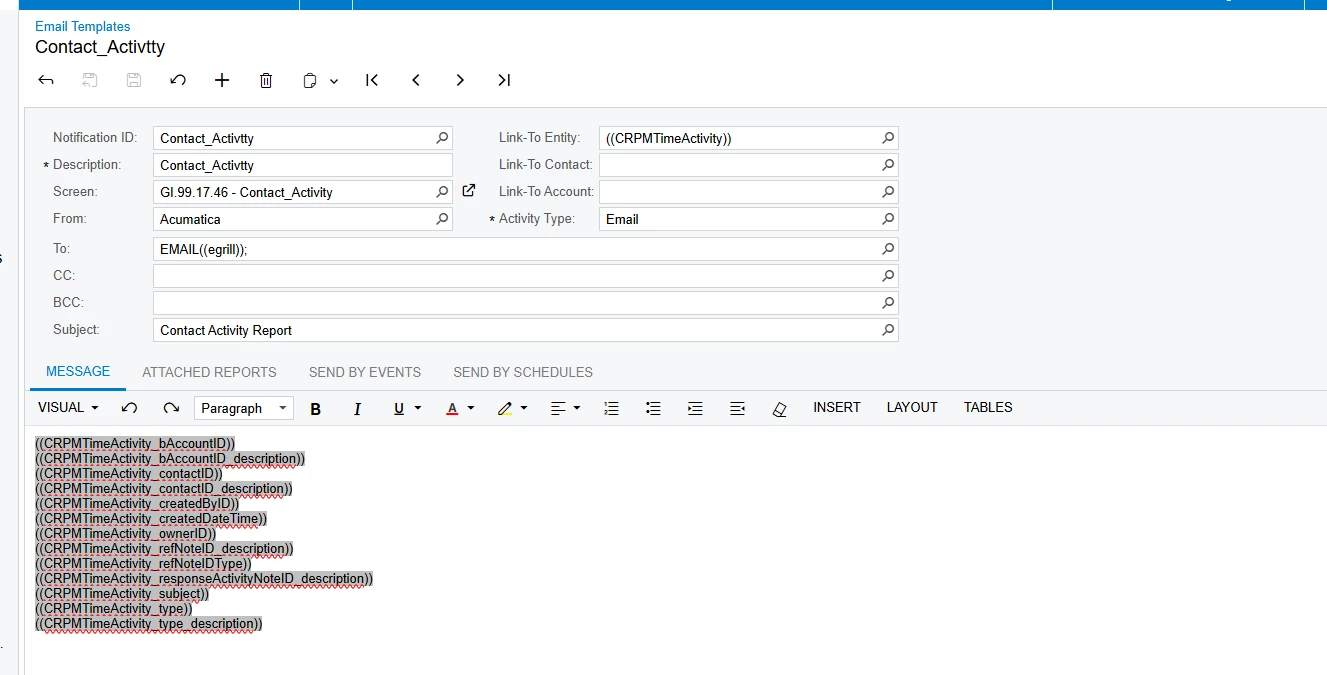The height and width of the screenshot is (675, 1327).
Task: Open the Paragraph style combo box
Action: pos(243,408)
